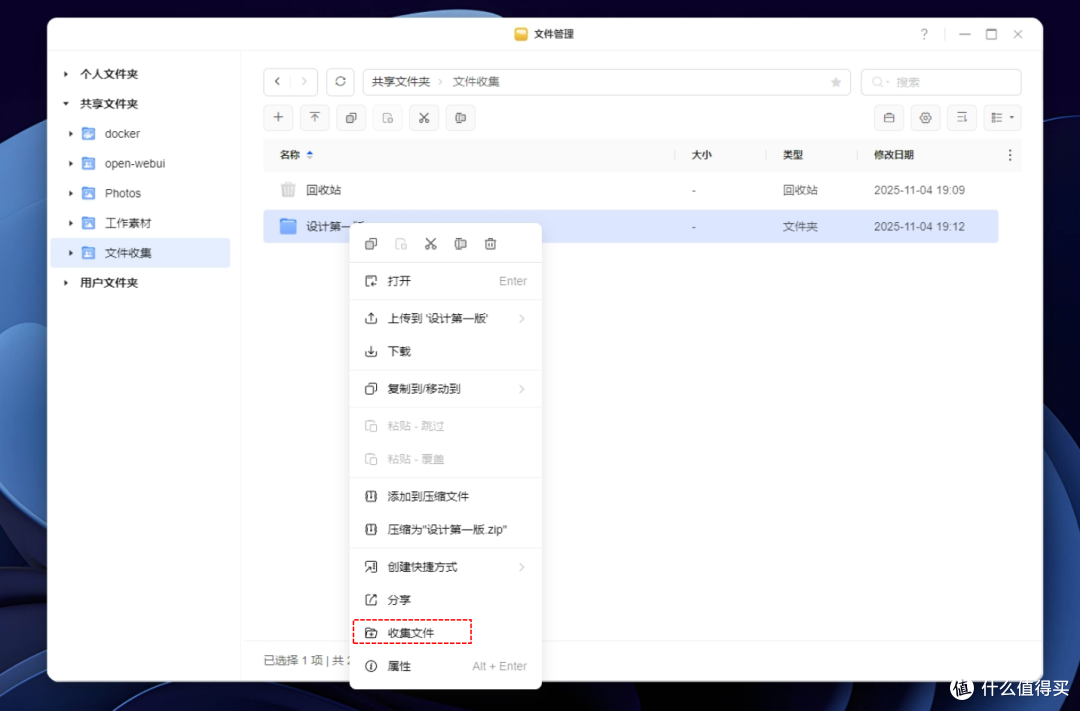Open the toolbox icon at the right toolbar
The image size is (1080, 711).
pos(889,118)
